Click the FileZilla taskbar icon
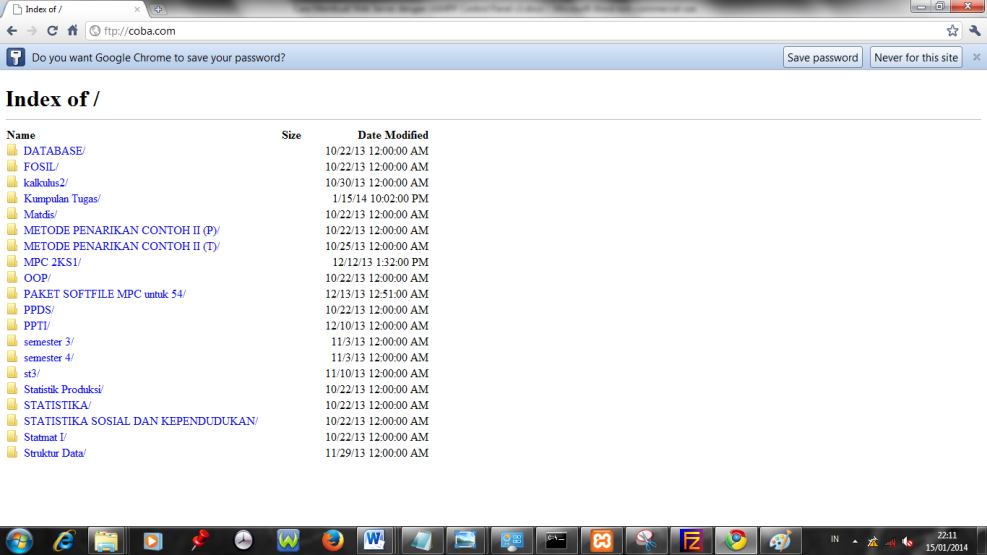 point(691,541)
